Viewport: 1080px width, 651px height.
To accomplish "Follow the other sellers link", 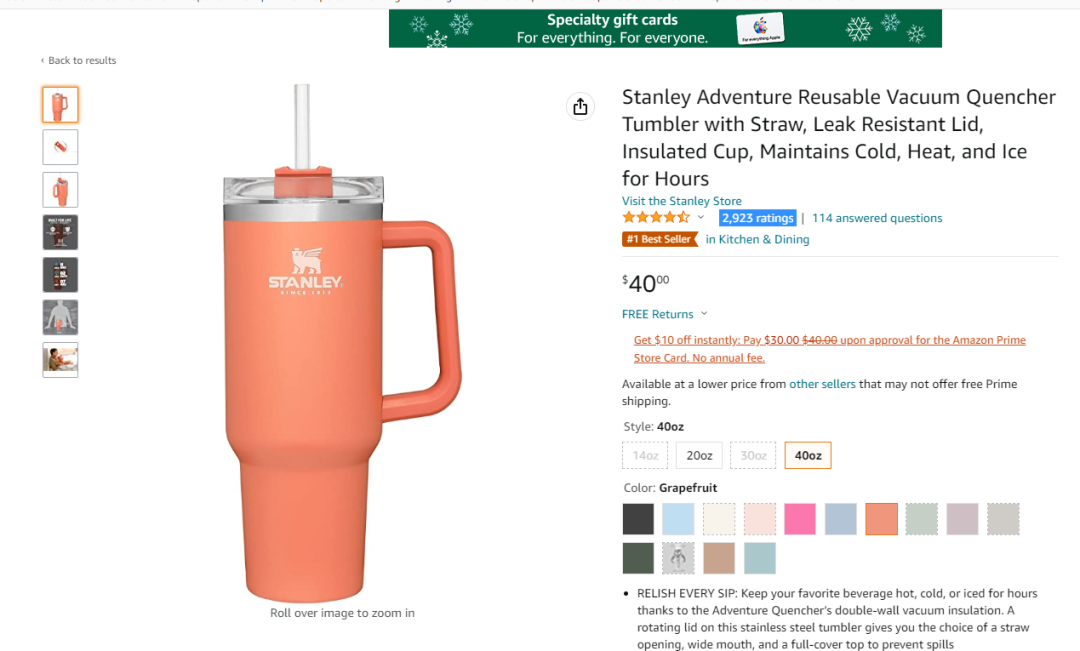I will 822,384.
